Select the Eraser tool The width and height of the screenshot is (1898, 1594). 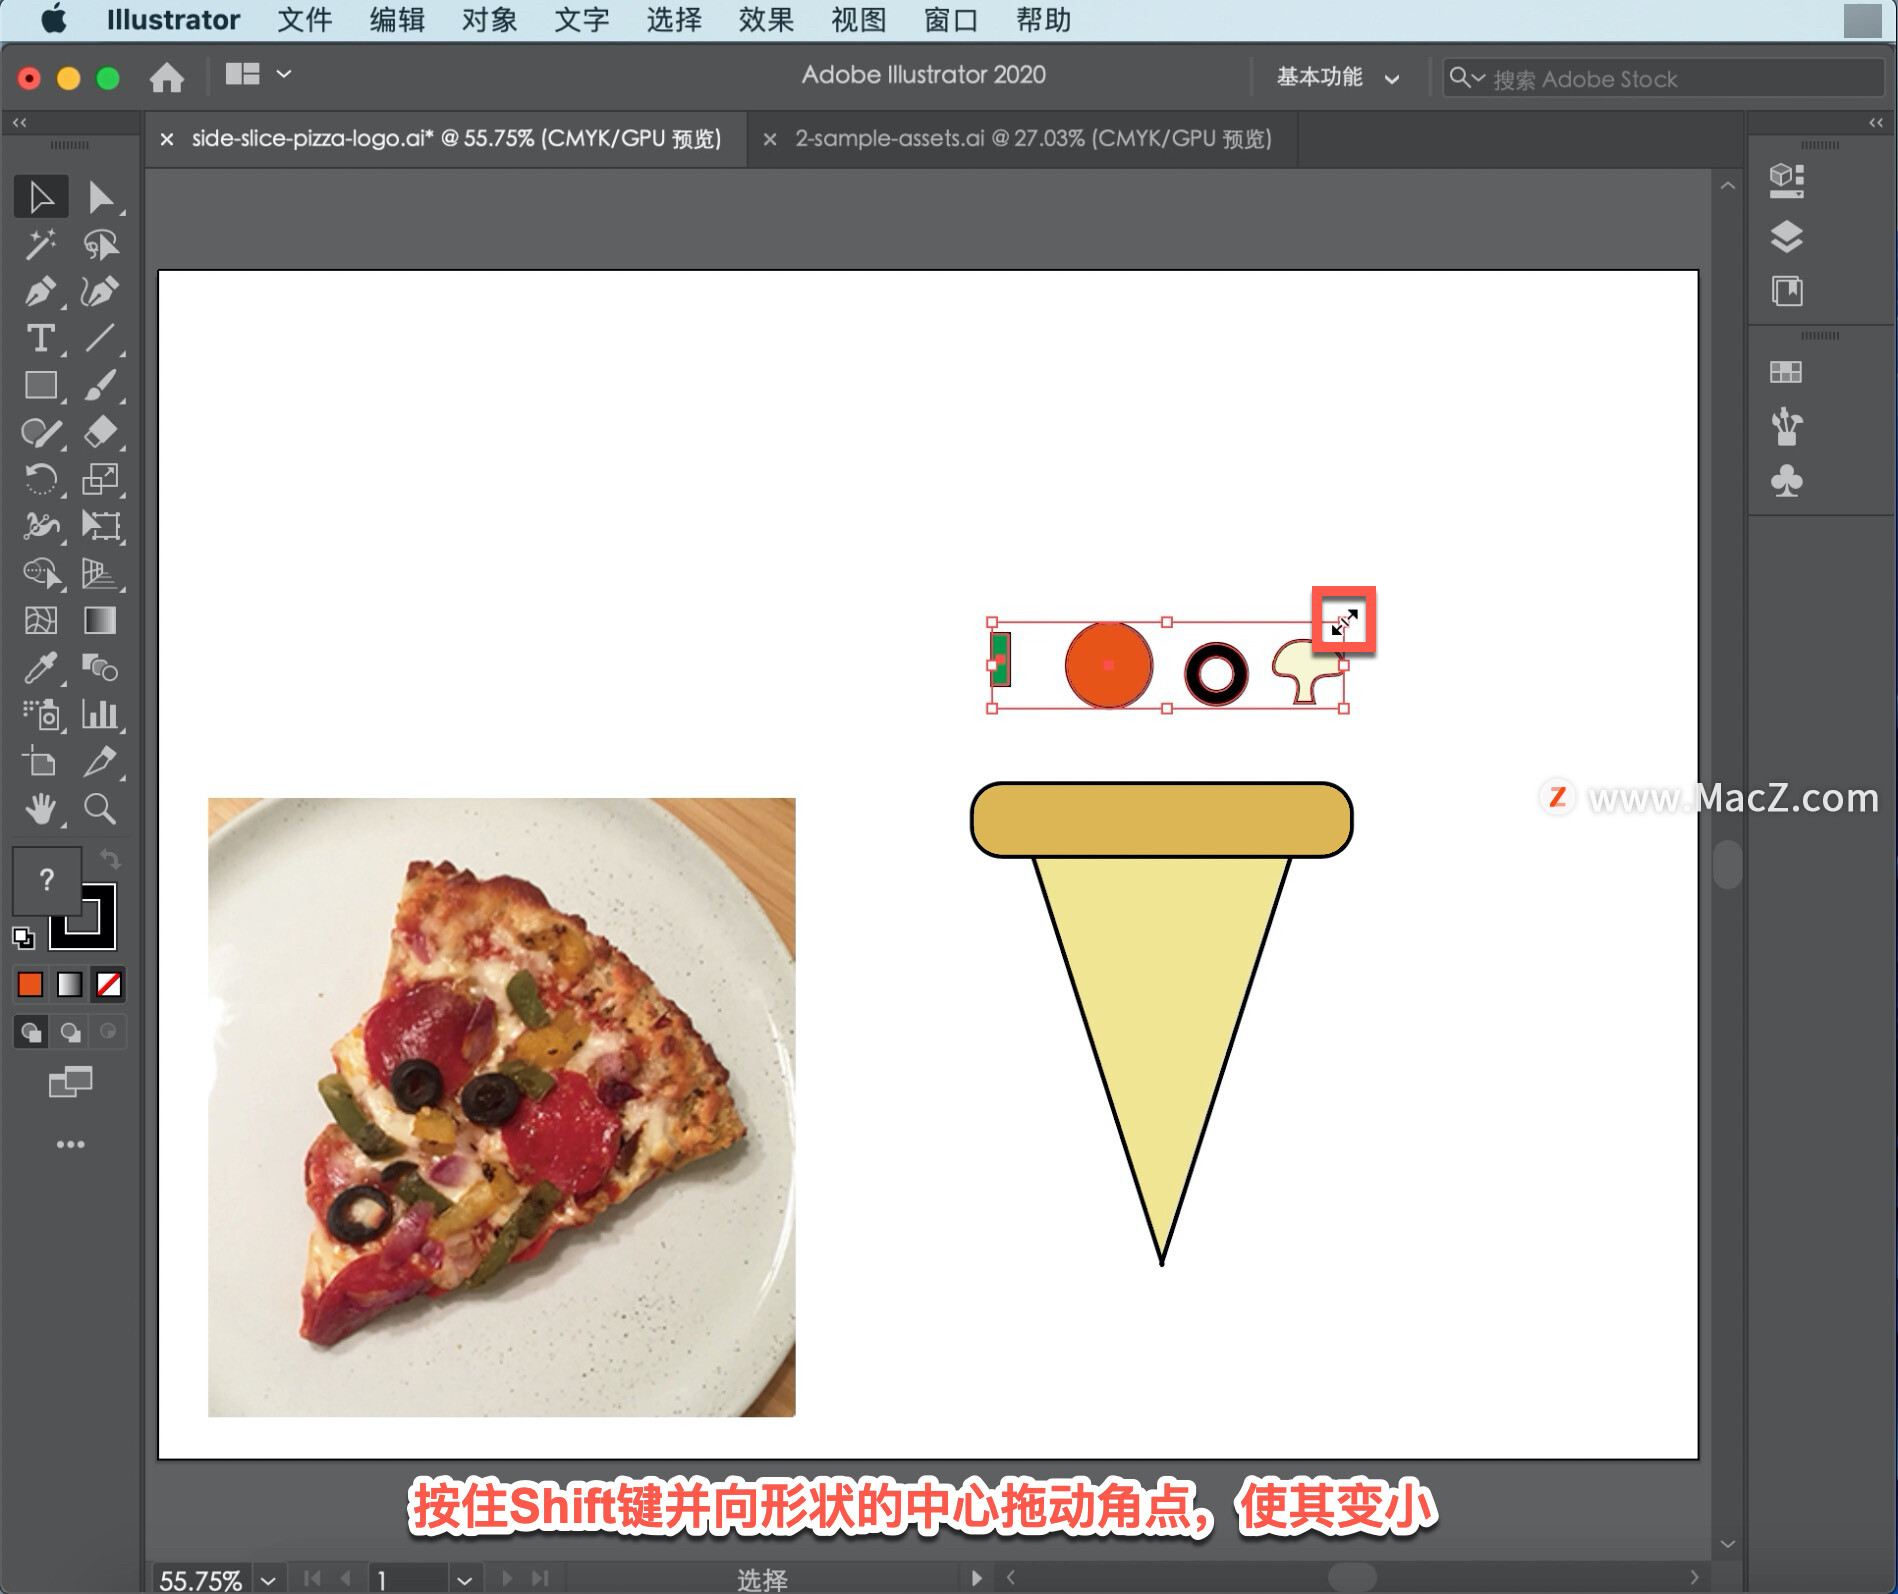[x=100, y=432]
